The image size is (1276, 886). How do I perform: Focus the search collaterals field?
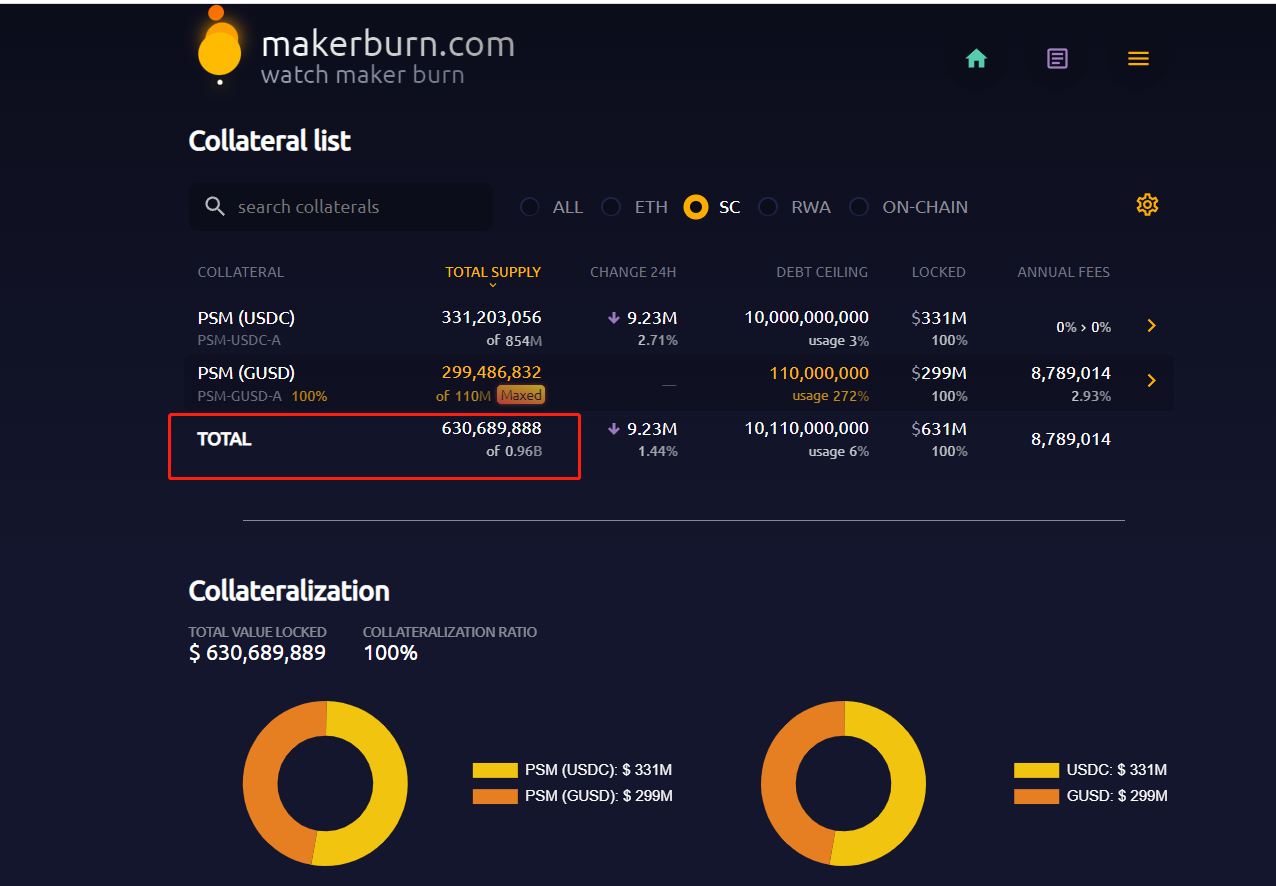pos(340,207)
